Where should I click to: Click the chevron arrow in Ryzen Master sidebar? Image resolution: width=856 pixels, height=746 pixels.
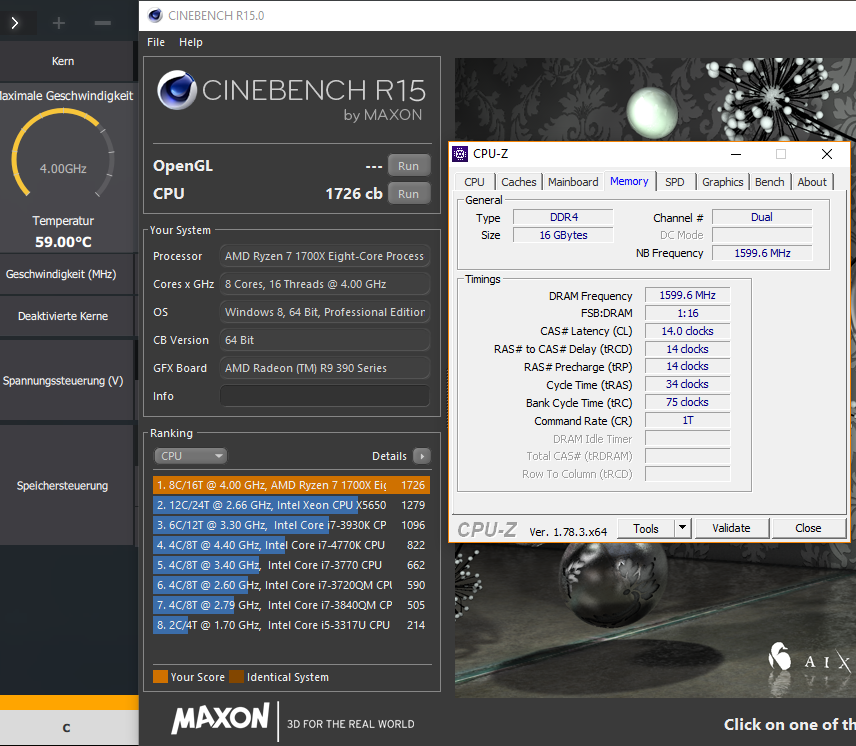click(x=15, y=23)
